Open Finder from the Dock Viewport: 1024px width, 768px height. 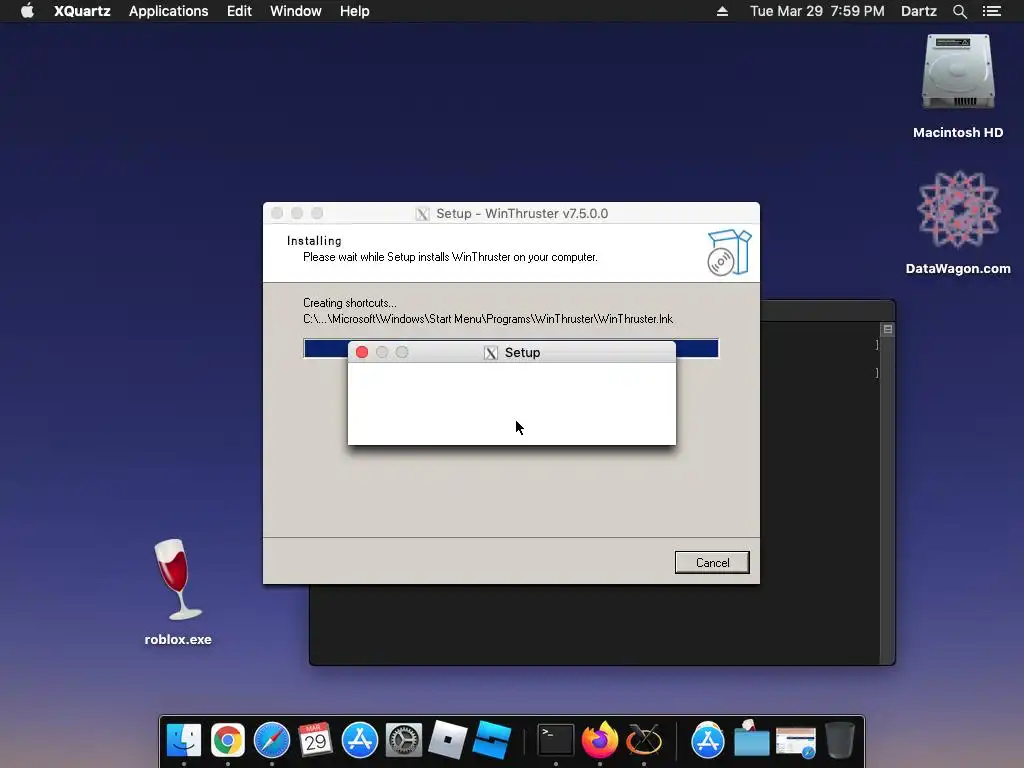[x=184, y=740]
